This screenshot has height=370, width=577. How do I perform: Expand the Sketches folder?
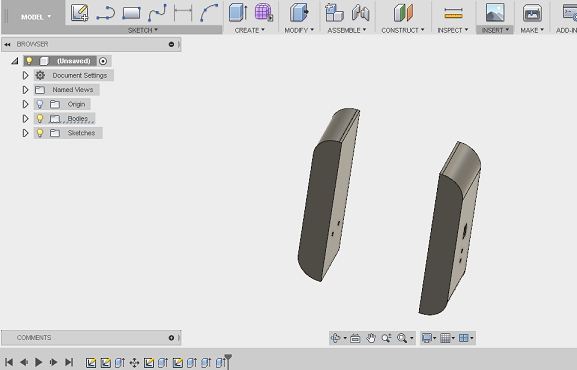pos(25,133)
